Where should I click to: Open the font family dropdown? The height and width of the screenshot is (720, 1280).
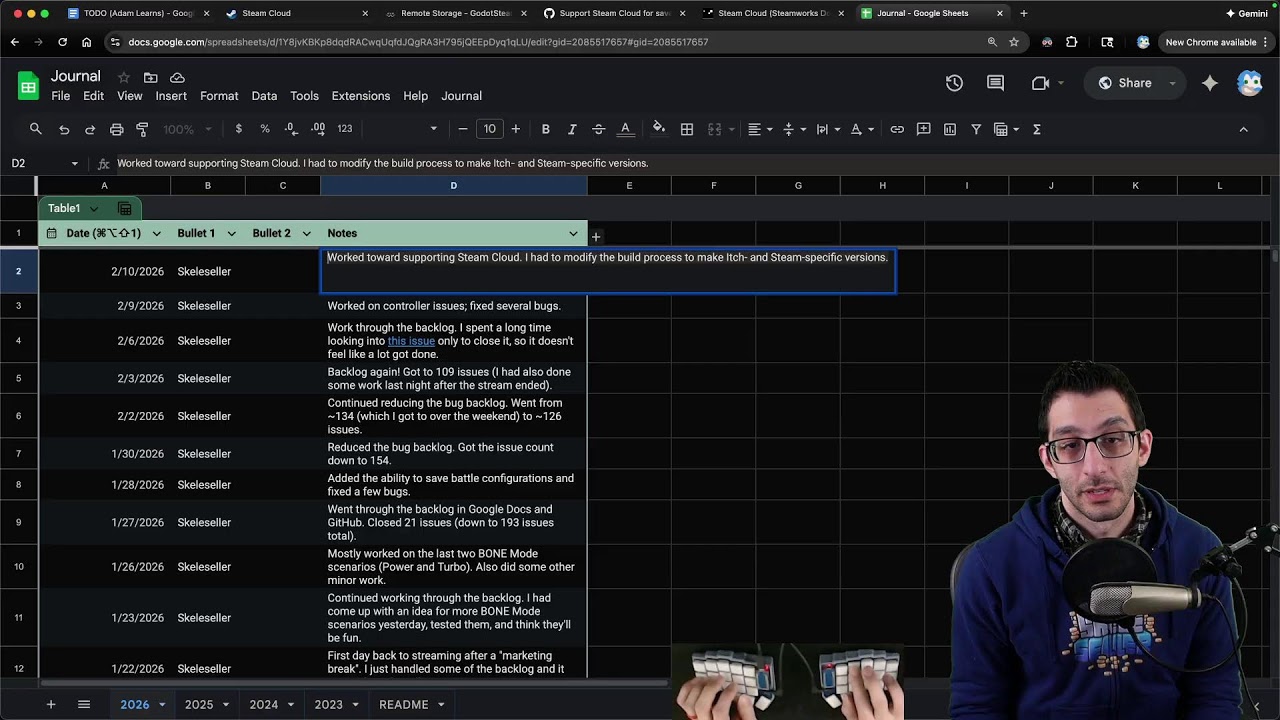404,129
